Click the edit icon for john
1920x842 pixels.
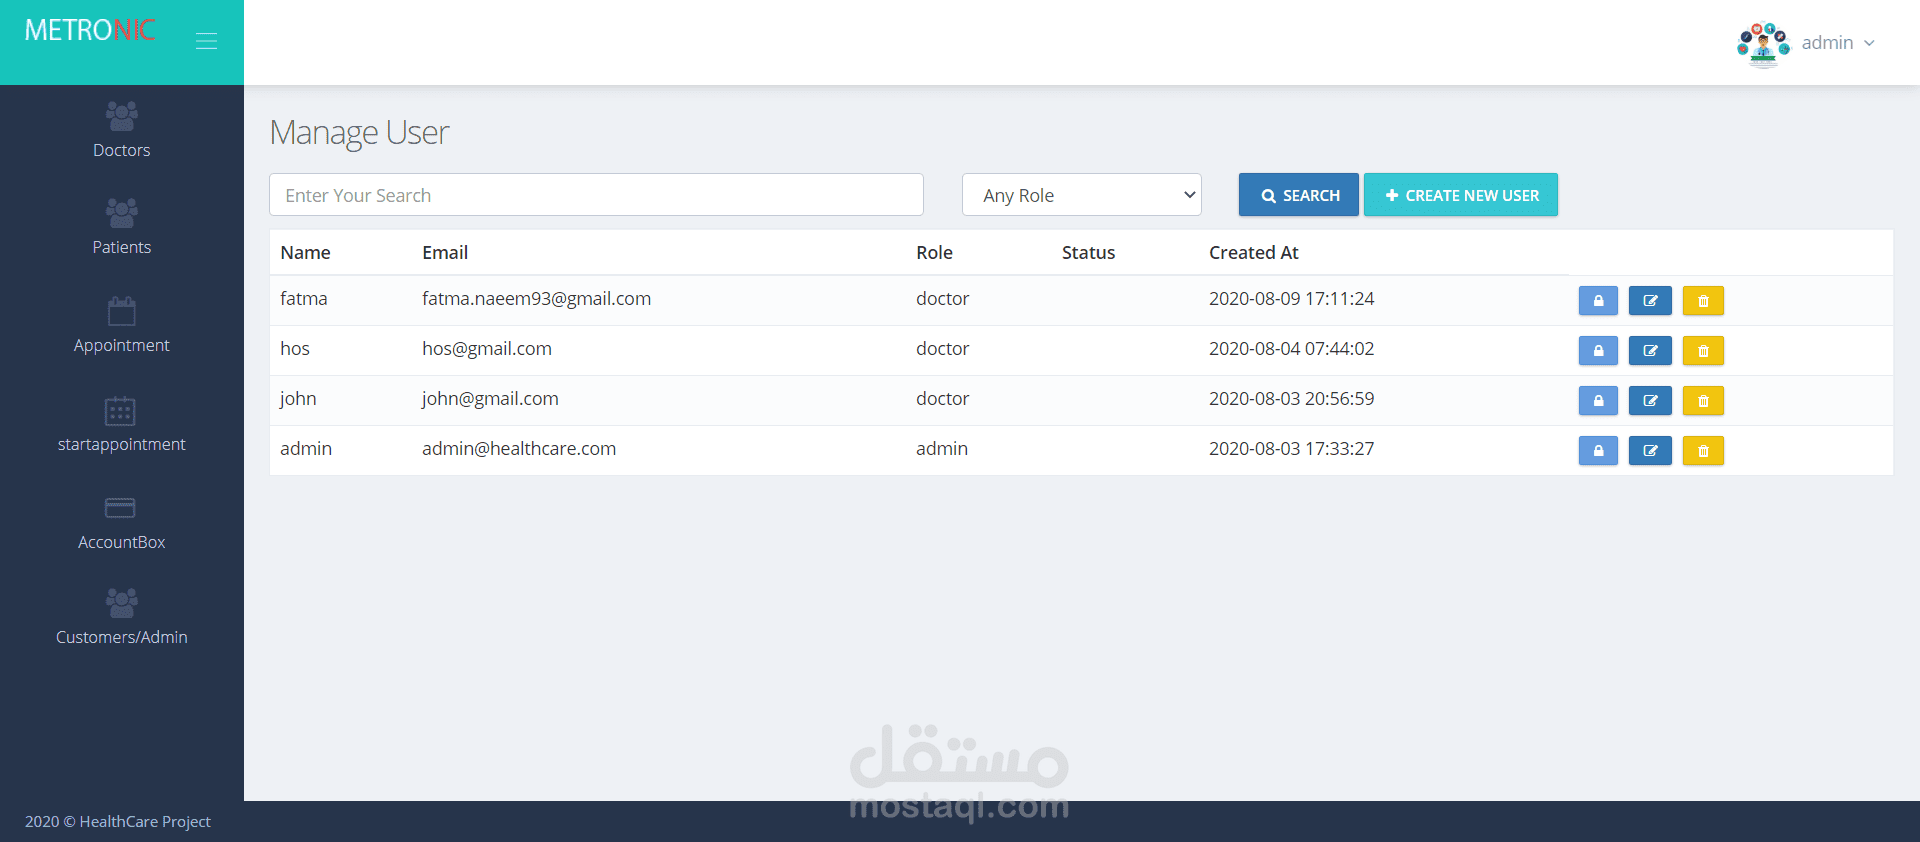coord(1650,401)
